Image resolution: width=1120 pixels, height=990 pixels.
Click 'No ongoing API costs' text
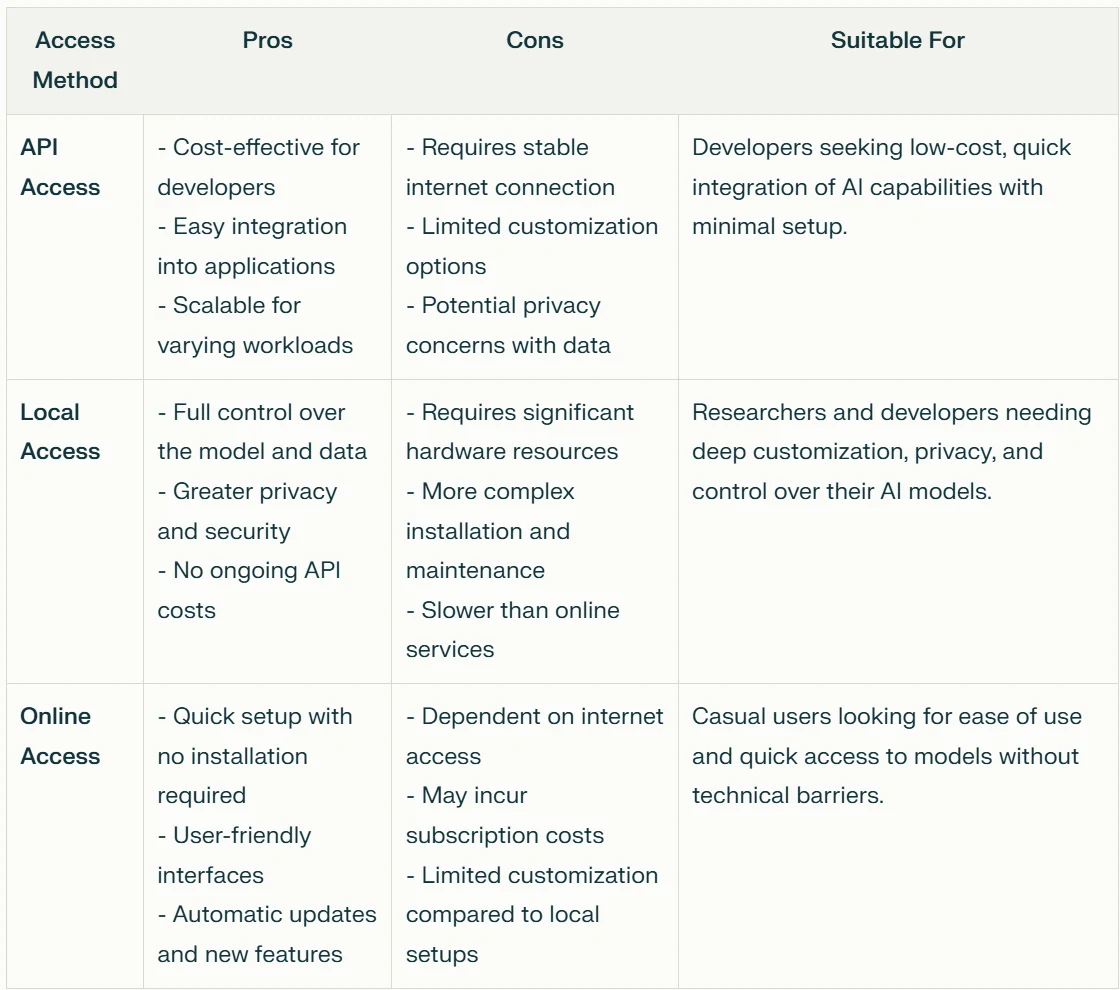click(x=249, y=590)
